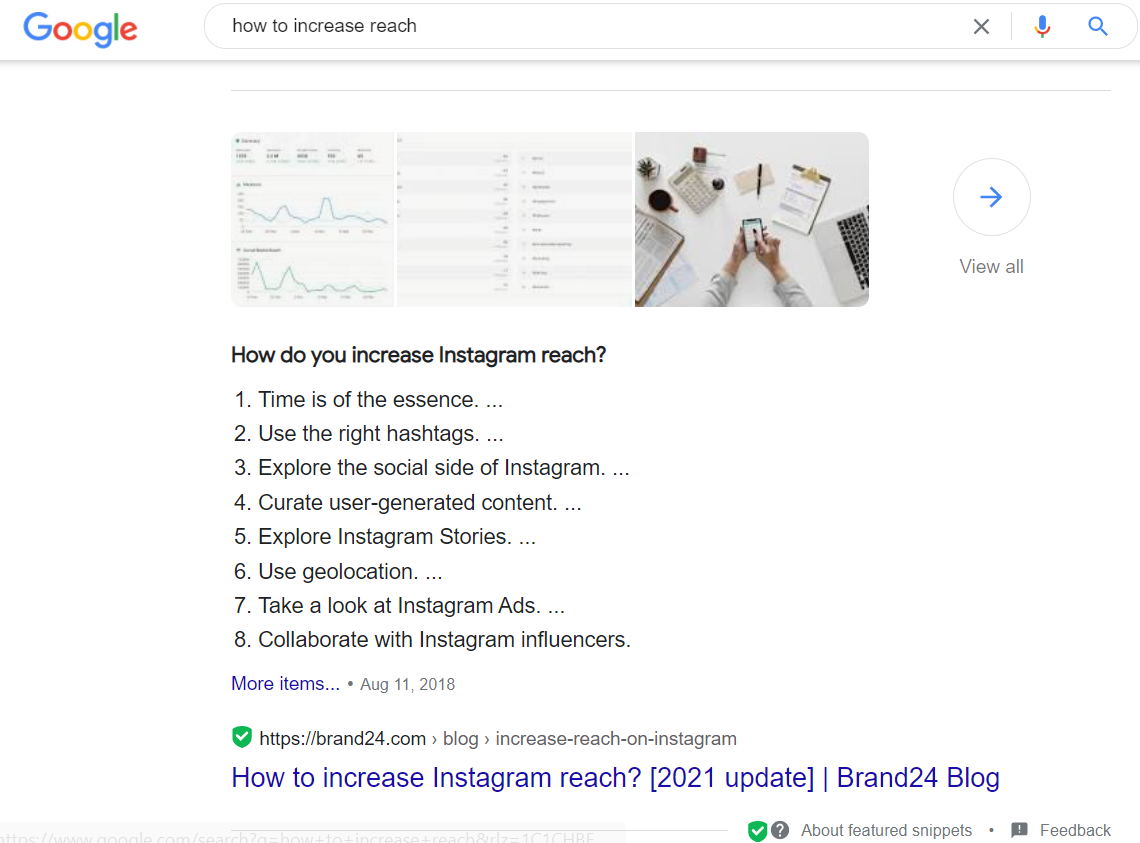Viewport: 1140px width, 843px height.
Task: Click green shield icon near About featured snippets
Action: pyautogui.click(x=757, y=831)
